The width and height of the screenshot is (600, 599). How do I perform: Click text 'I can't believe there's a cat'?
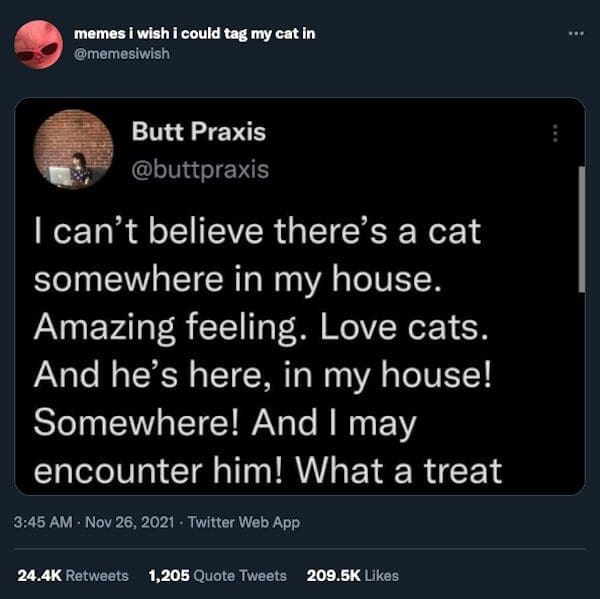pos(257,231)
